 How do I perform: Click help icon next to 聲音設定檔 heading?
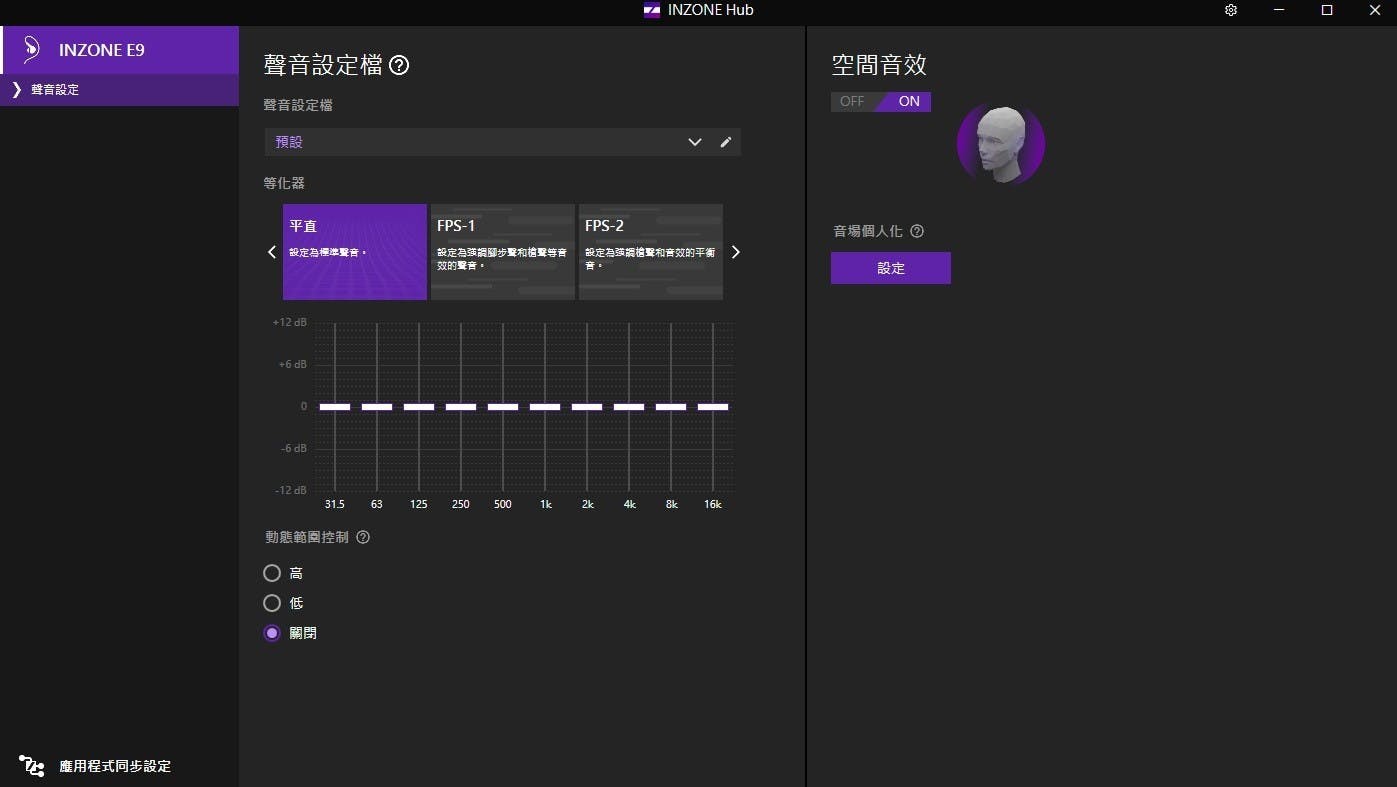coord(399,66)
